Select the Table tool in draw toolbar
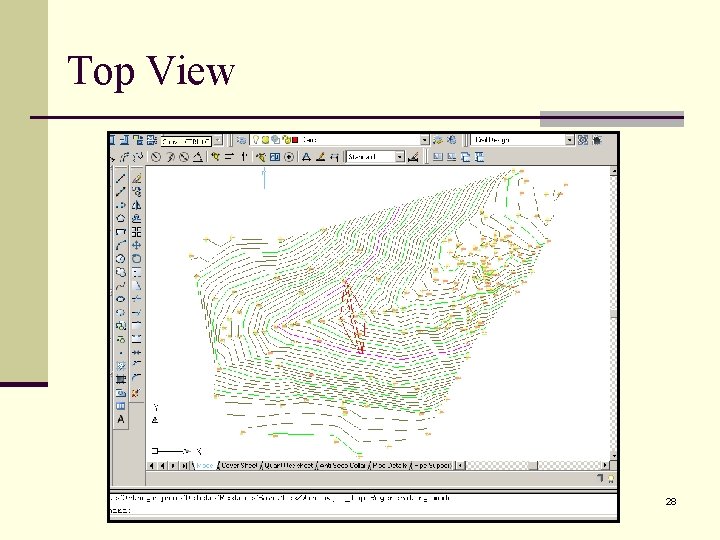The image size is (720, 540). (x=121, y=406)
